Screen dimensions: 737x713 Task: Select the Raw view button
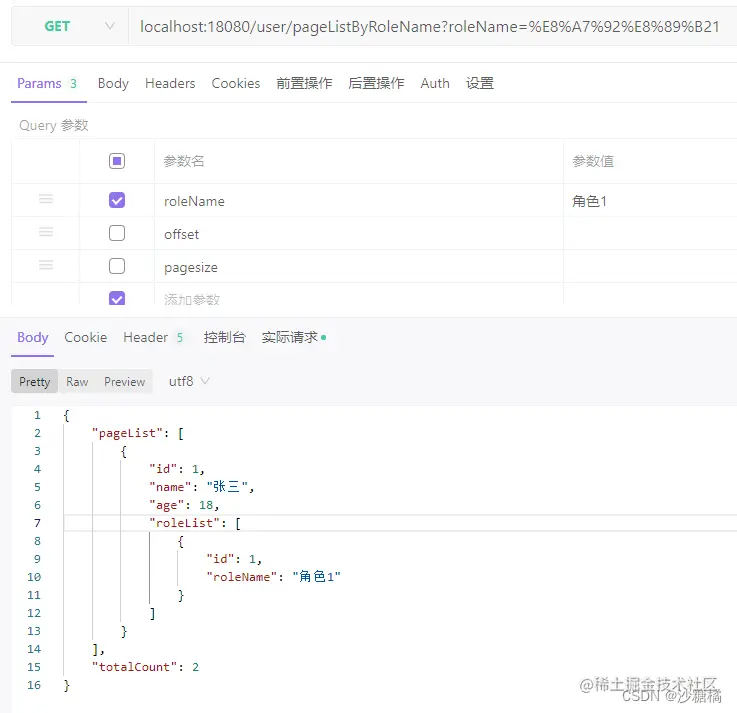[77, 381]
